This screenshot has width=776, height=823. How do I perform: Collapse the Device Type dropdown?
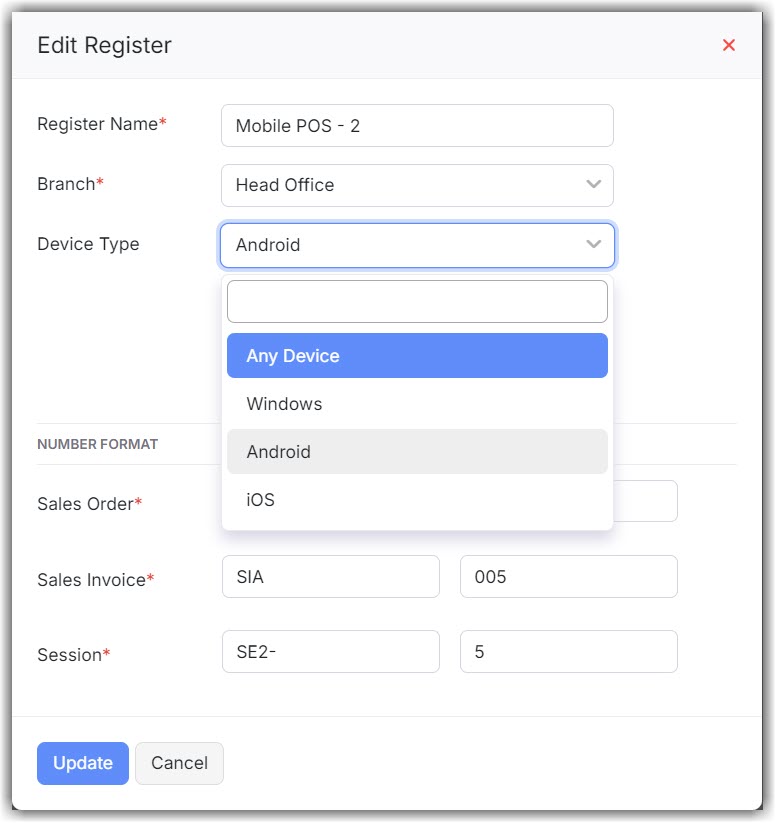[416, 245]
